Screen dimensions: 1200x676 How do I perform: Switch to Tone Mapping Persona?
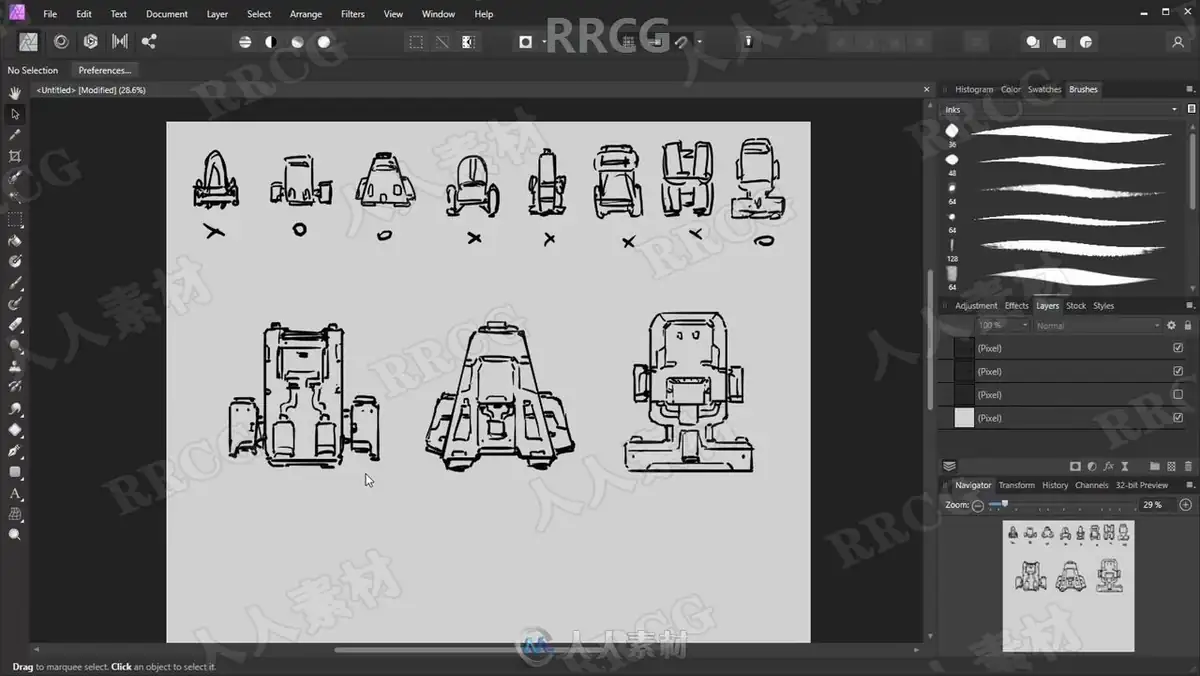(120, 41)
